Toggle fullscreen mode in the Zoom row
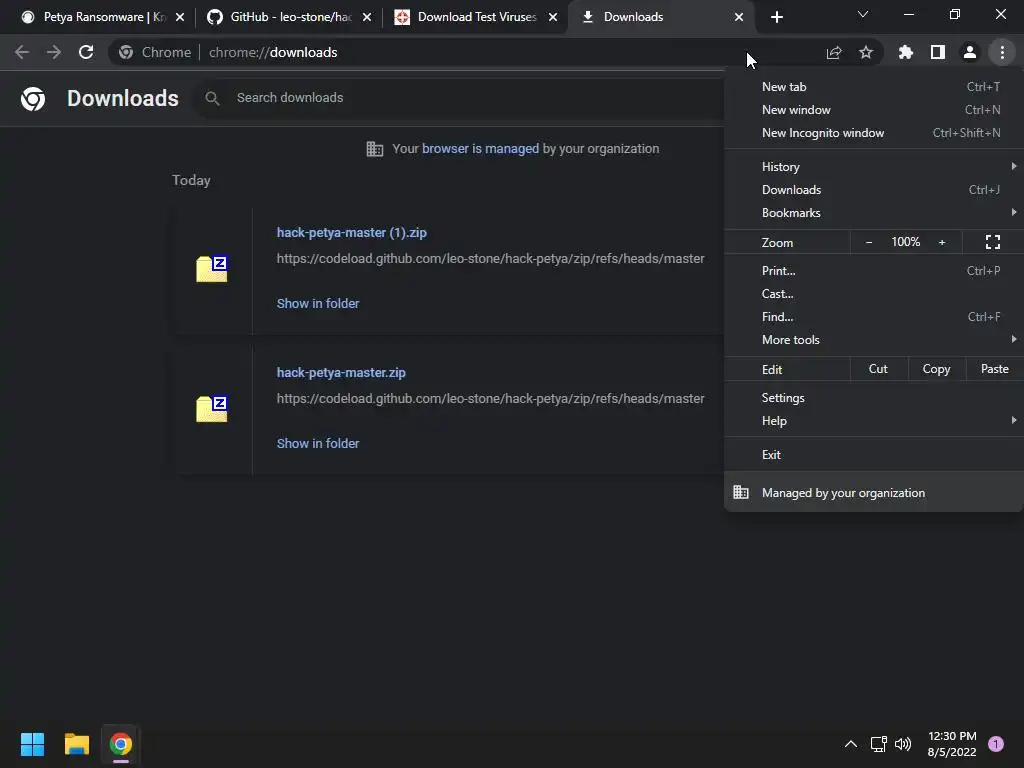The width and height of the screenshot is (1024, 768). [x=993, y=242]
